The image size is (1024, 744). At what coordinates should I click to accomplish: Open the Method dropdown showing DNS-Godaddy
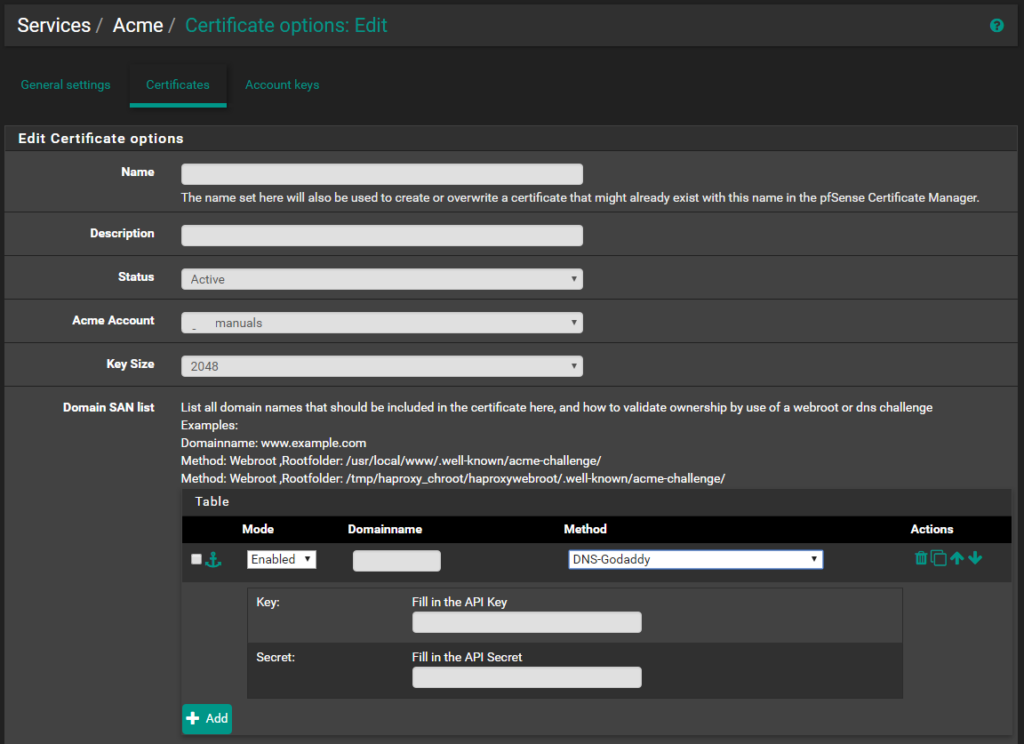[695, 559]
